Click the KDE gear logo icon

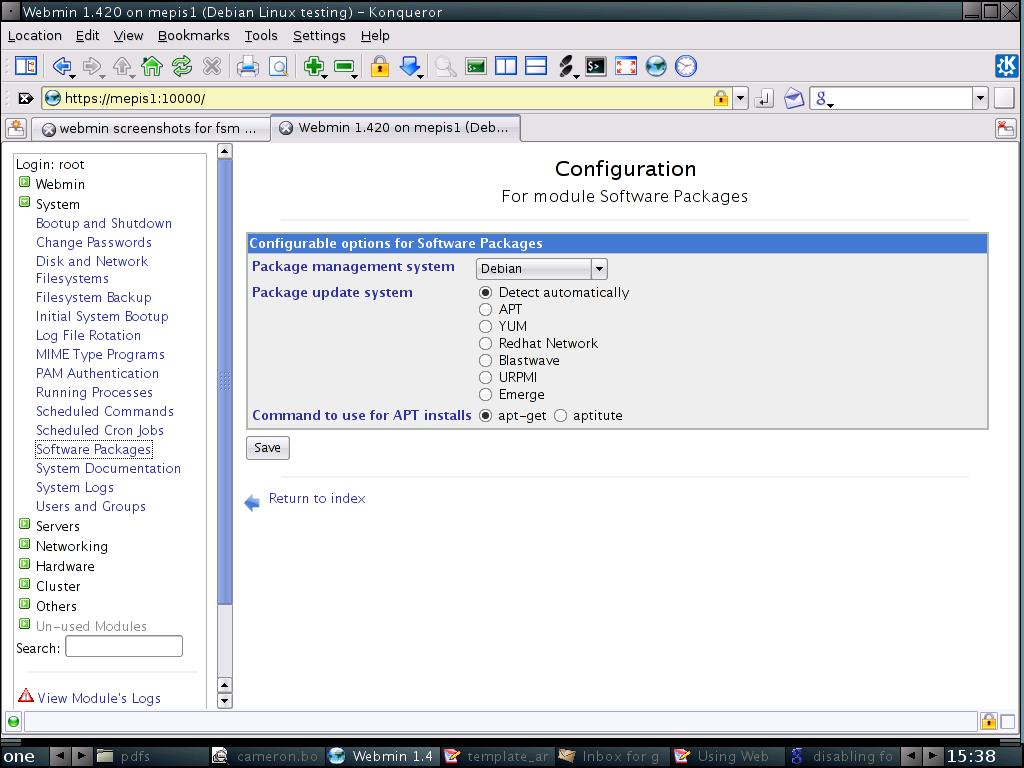click(x=1006, y=66)
